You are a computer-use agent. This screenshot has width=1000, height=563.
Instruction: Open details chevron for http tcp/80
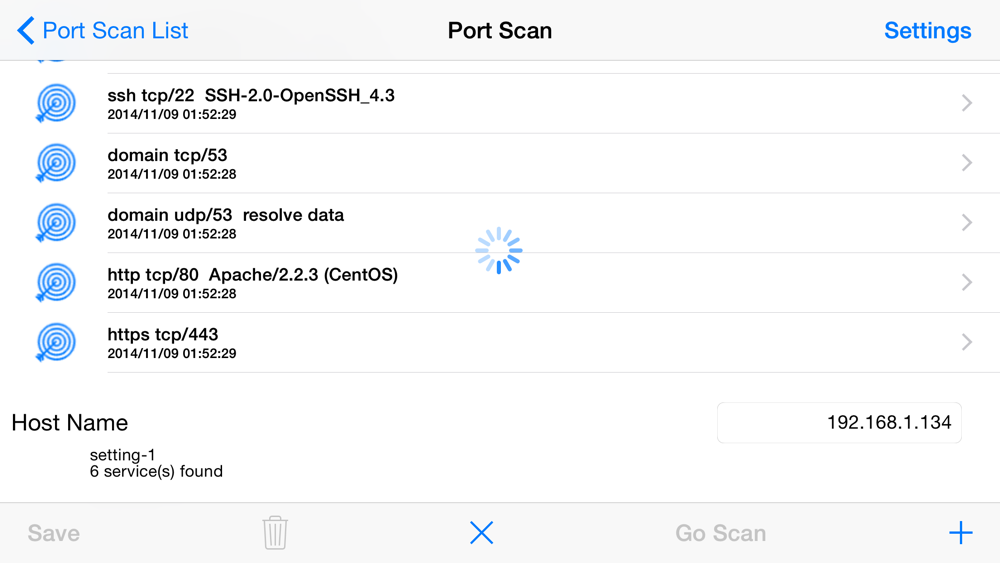click(x=966, y=283)
